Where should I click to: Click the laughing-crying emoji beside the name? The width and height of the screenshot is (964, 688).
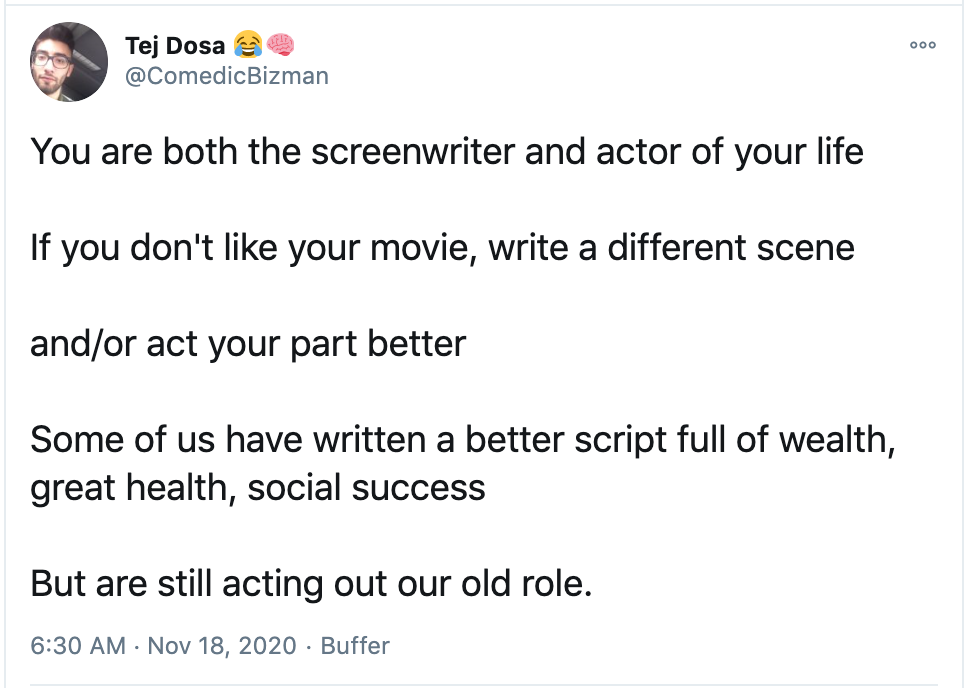(247, 46)
